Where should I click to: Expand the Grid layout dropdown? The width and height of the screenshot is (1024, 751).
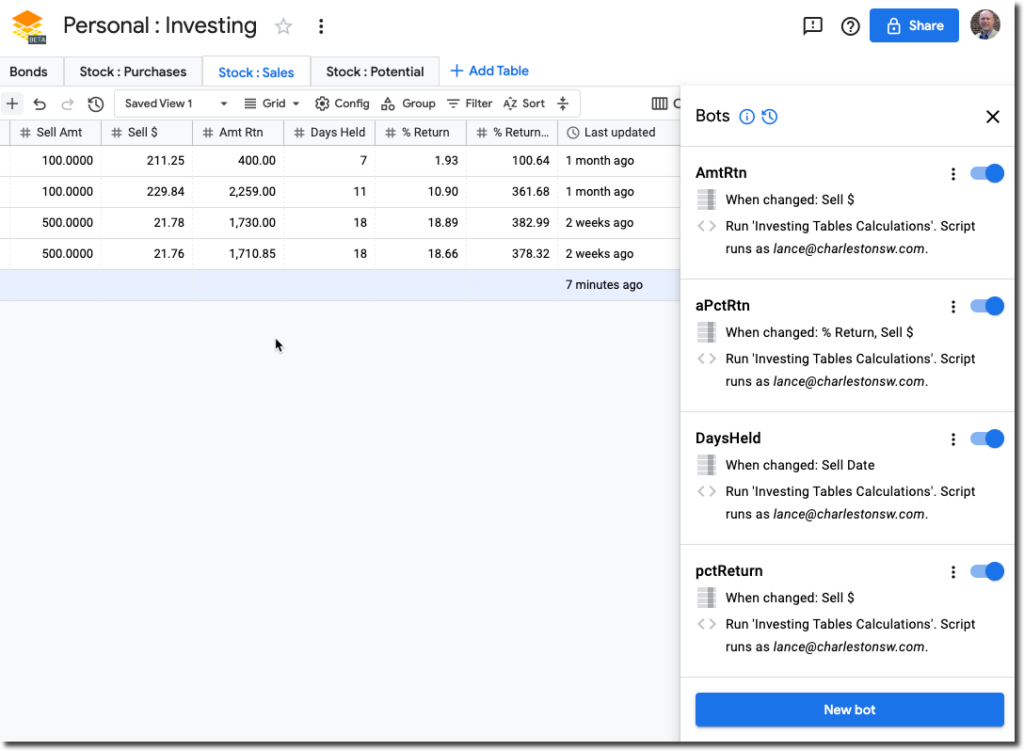pyautogui.click(x=272, y=104)
